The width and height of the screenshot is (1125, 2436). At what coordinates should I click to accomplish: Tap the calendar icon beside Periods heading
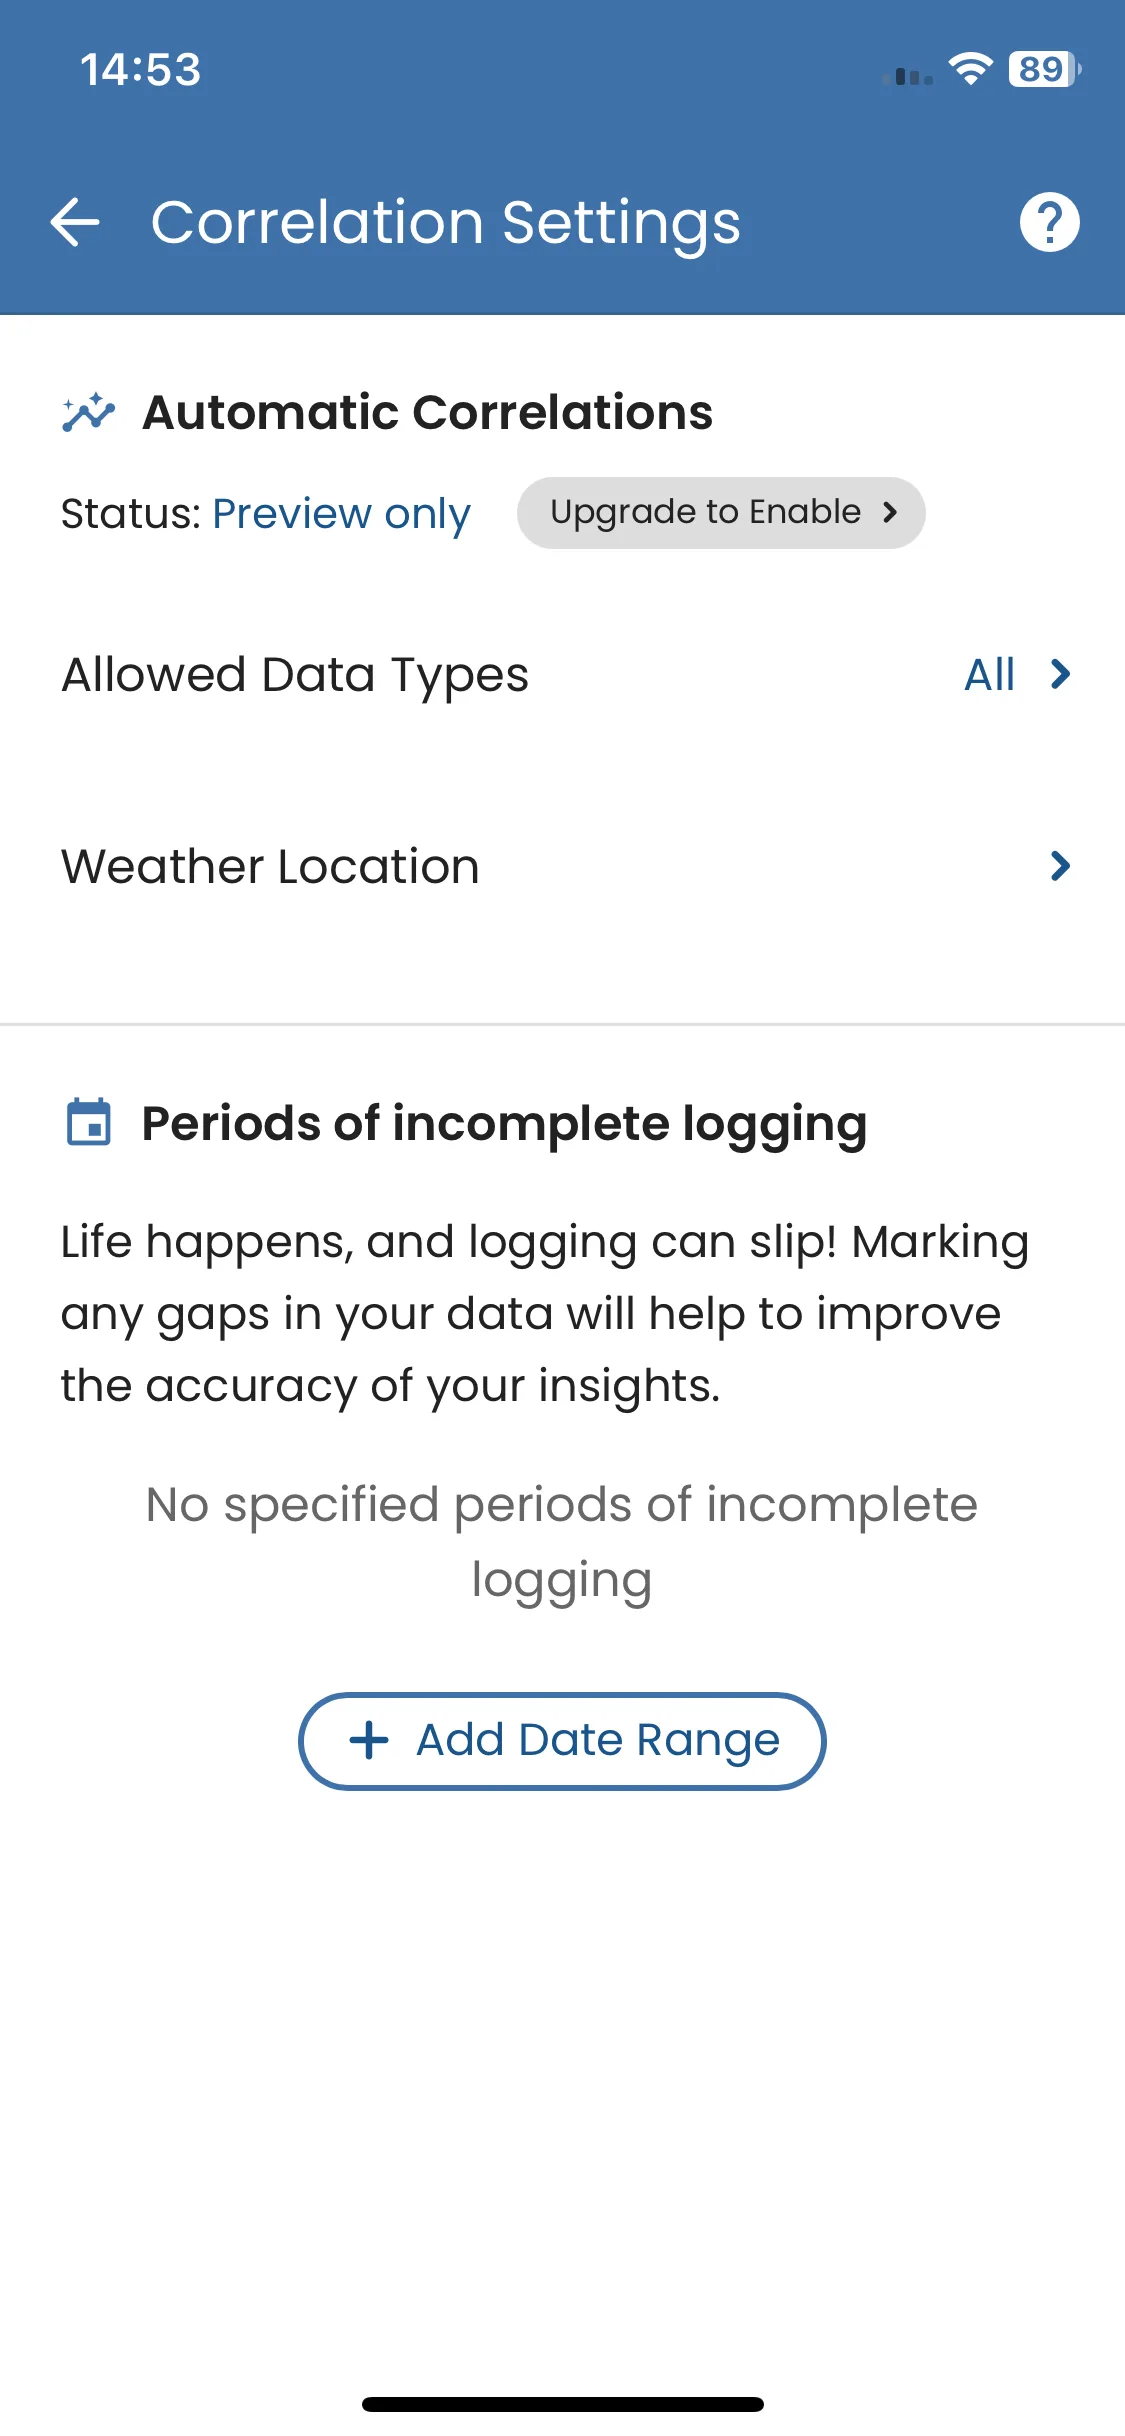coord(88,1122)
